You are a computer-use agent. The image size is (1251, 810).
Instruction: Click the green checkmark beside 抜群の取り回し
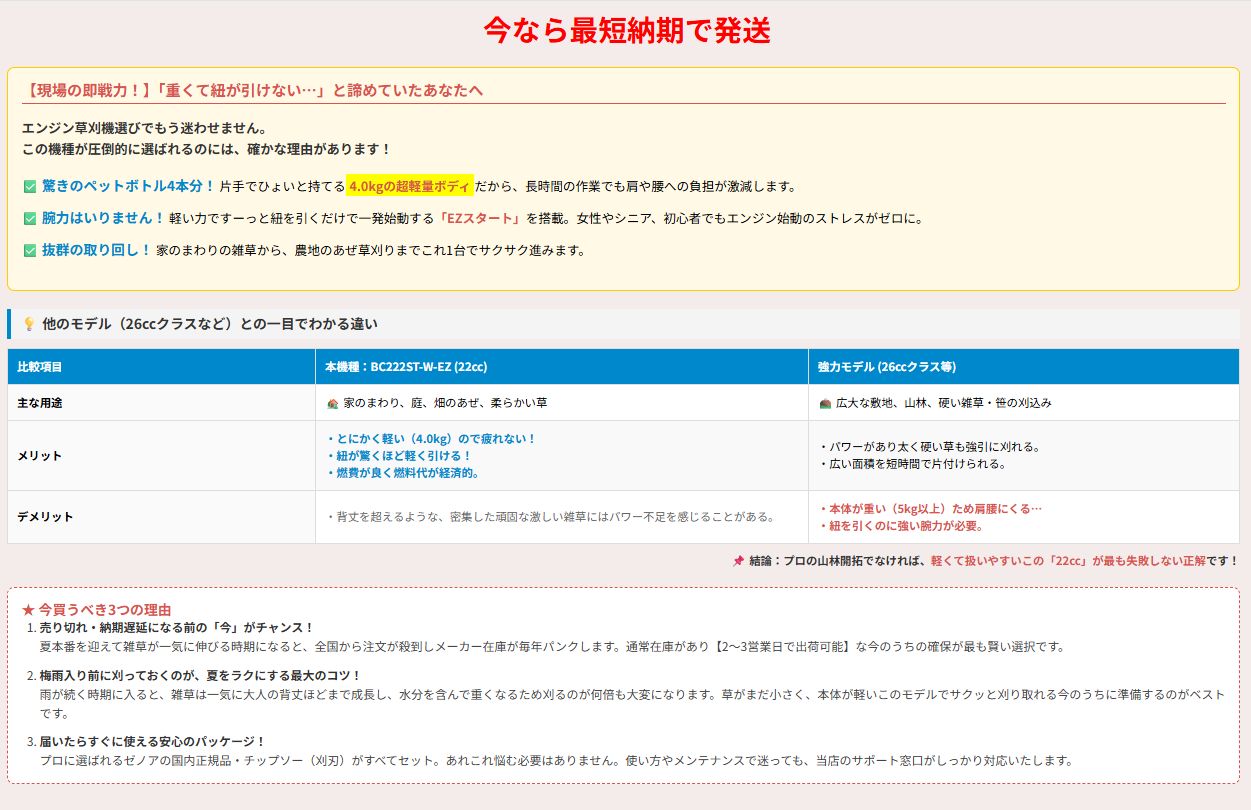[x=29, y=250]
